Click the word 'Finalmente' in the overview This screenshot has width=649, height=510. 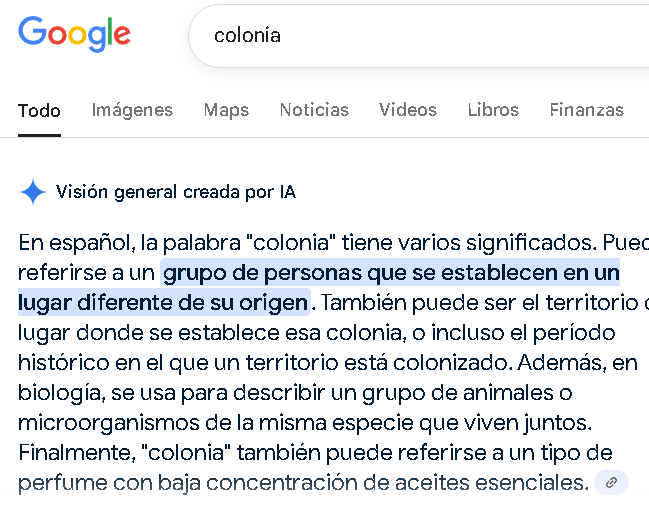[x=75, y=452]
